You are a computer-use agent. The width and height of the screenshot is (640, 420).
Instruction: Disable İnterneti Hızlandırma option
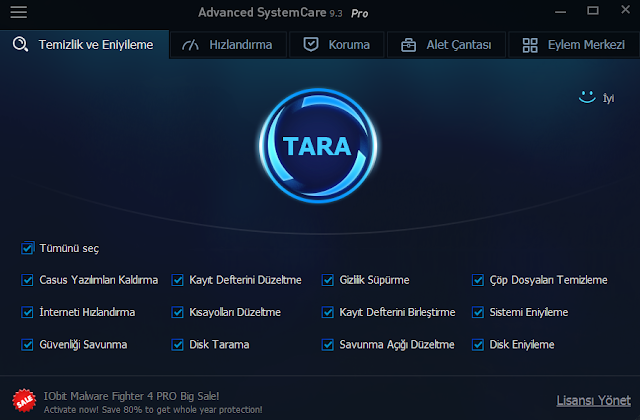click(x=27, y=312)
